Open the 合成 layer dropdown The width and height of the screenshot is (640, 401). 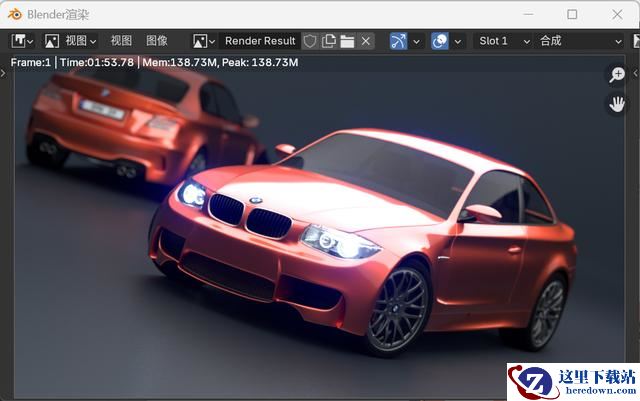coord(580,41)
